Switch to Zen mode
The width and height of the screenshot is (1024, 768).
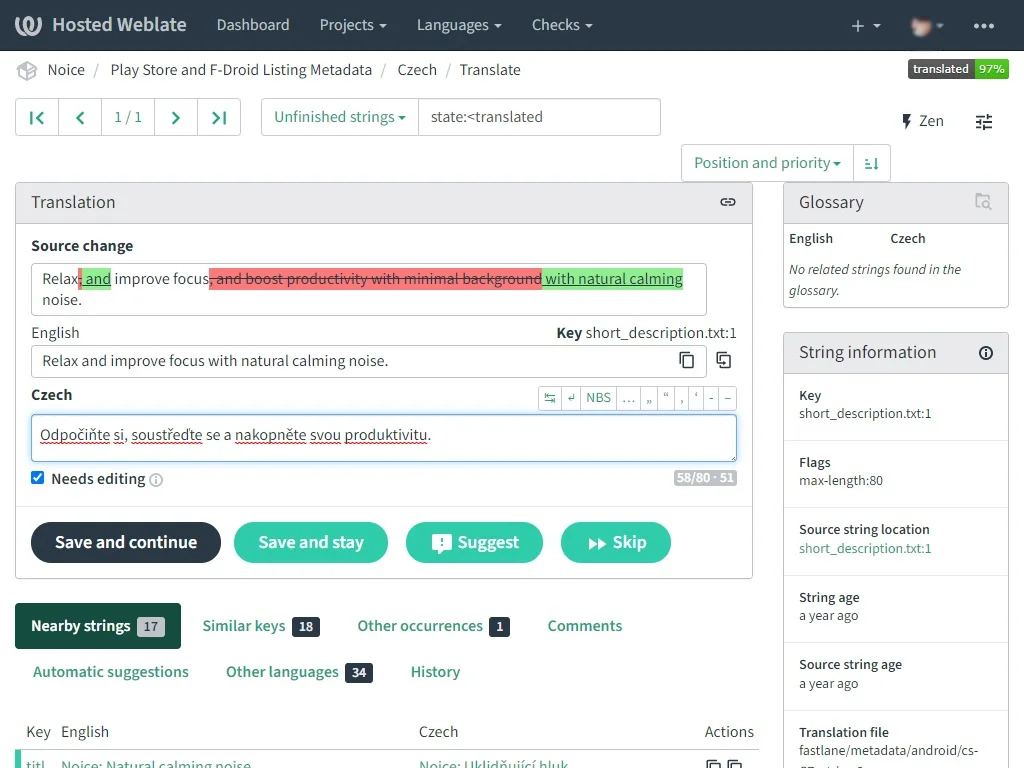[x=922, y=121]
